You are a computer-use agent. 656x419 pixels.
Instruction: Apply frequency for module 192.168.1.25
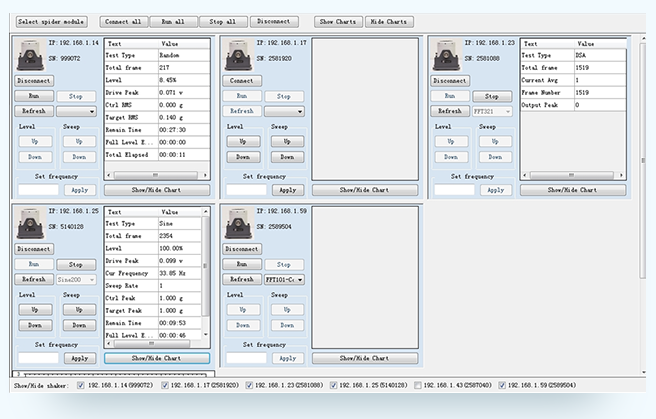click(x=80, y=358)
